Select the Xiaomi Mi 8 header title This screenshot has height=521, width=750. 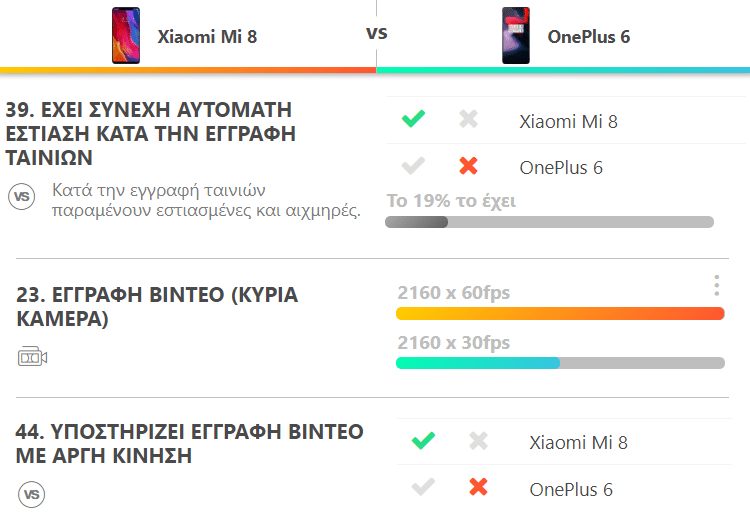tap(207, 37)
